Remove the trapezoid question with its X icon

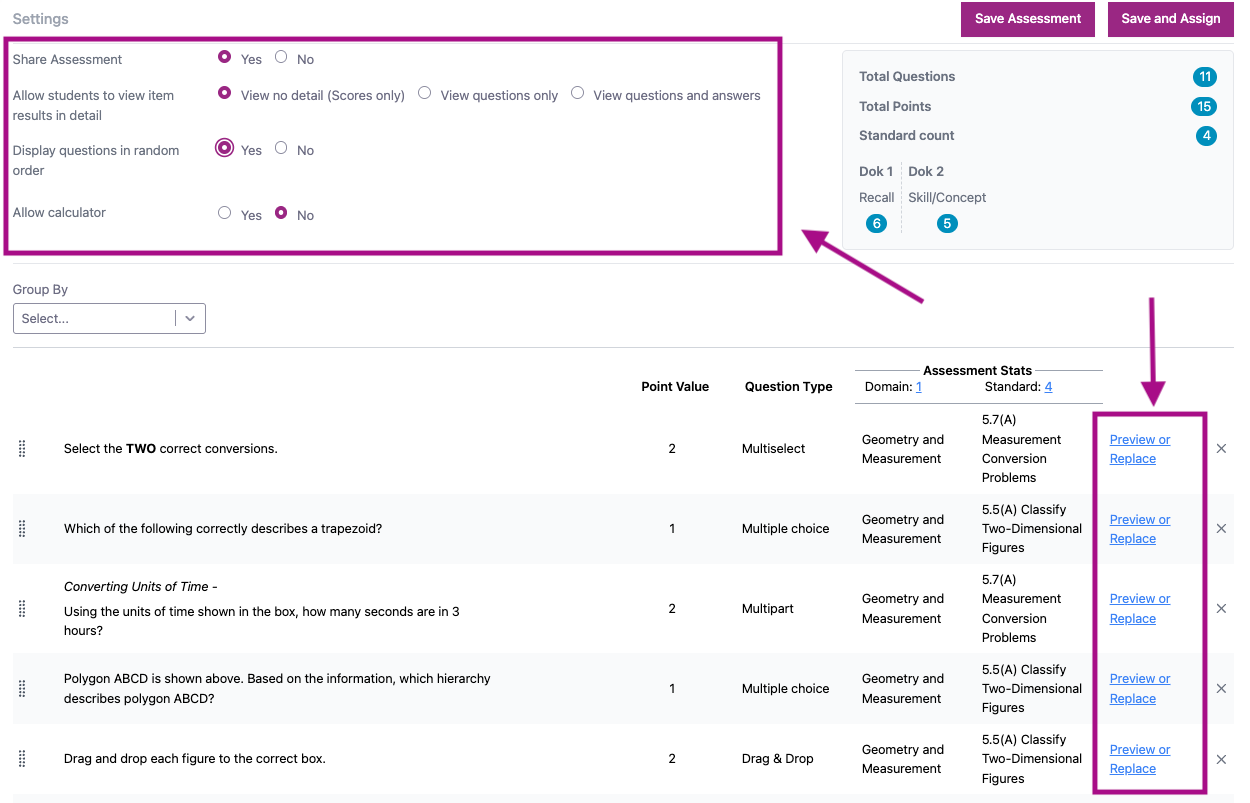click(1221, 529)
